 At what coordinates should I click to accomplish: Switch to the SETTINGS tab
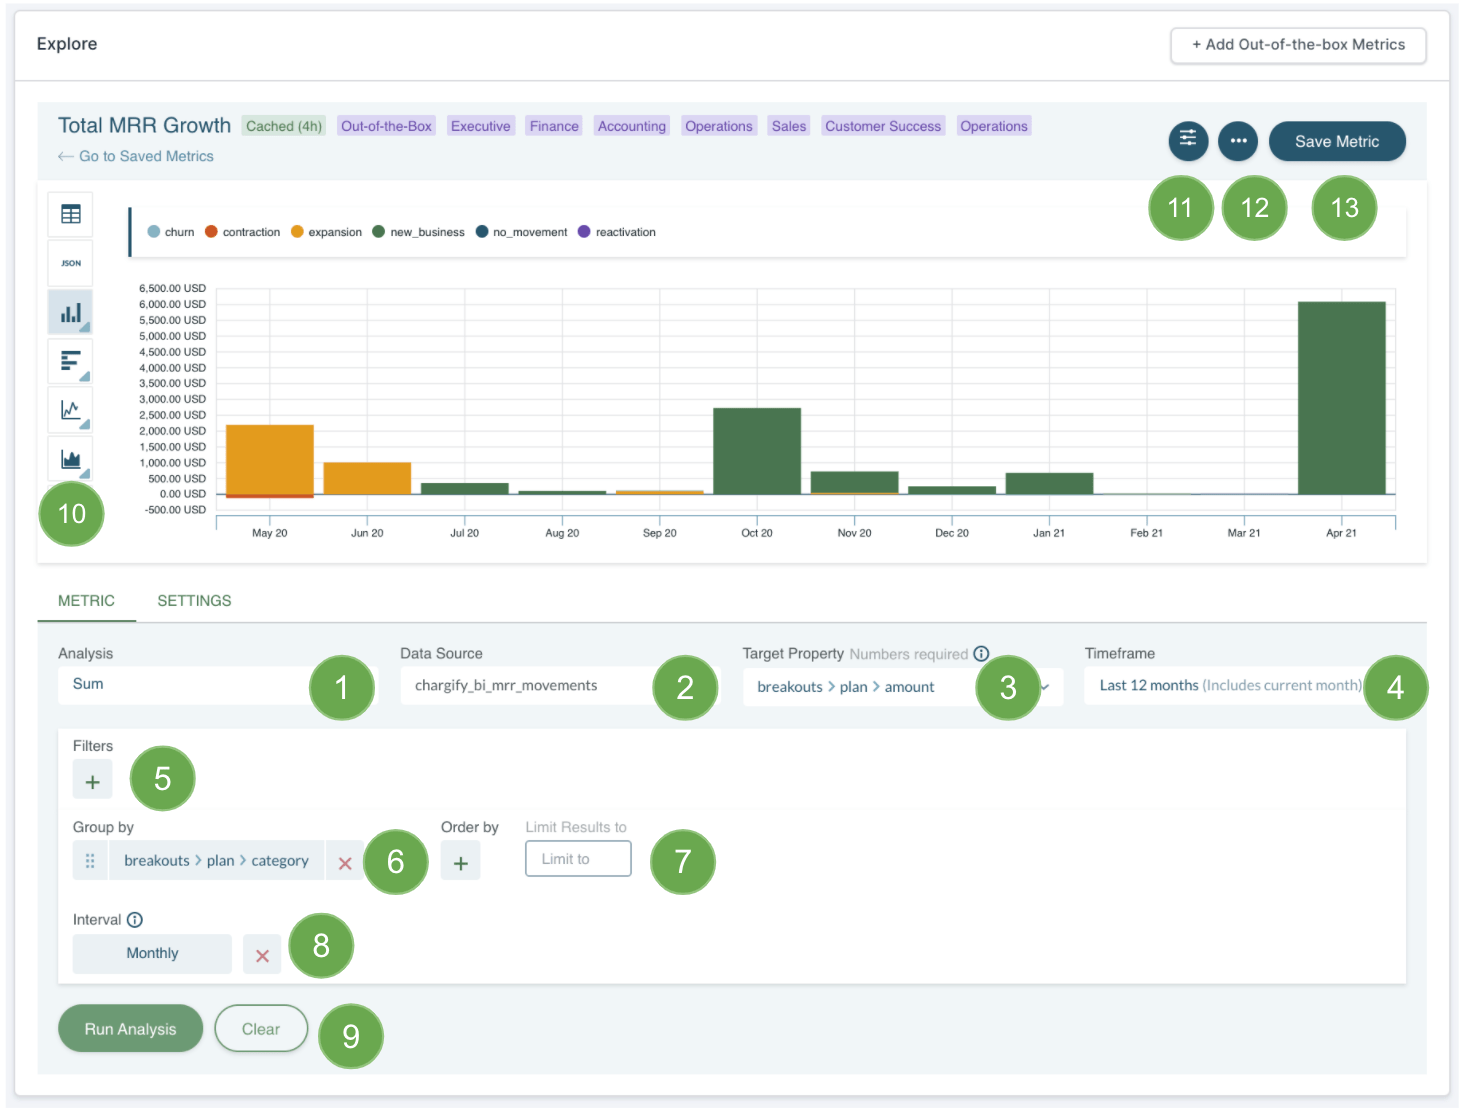click(x=194, y=601)
